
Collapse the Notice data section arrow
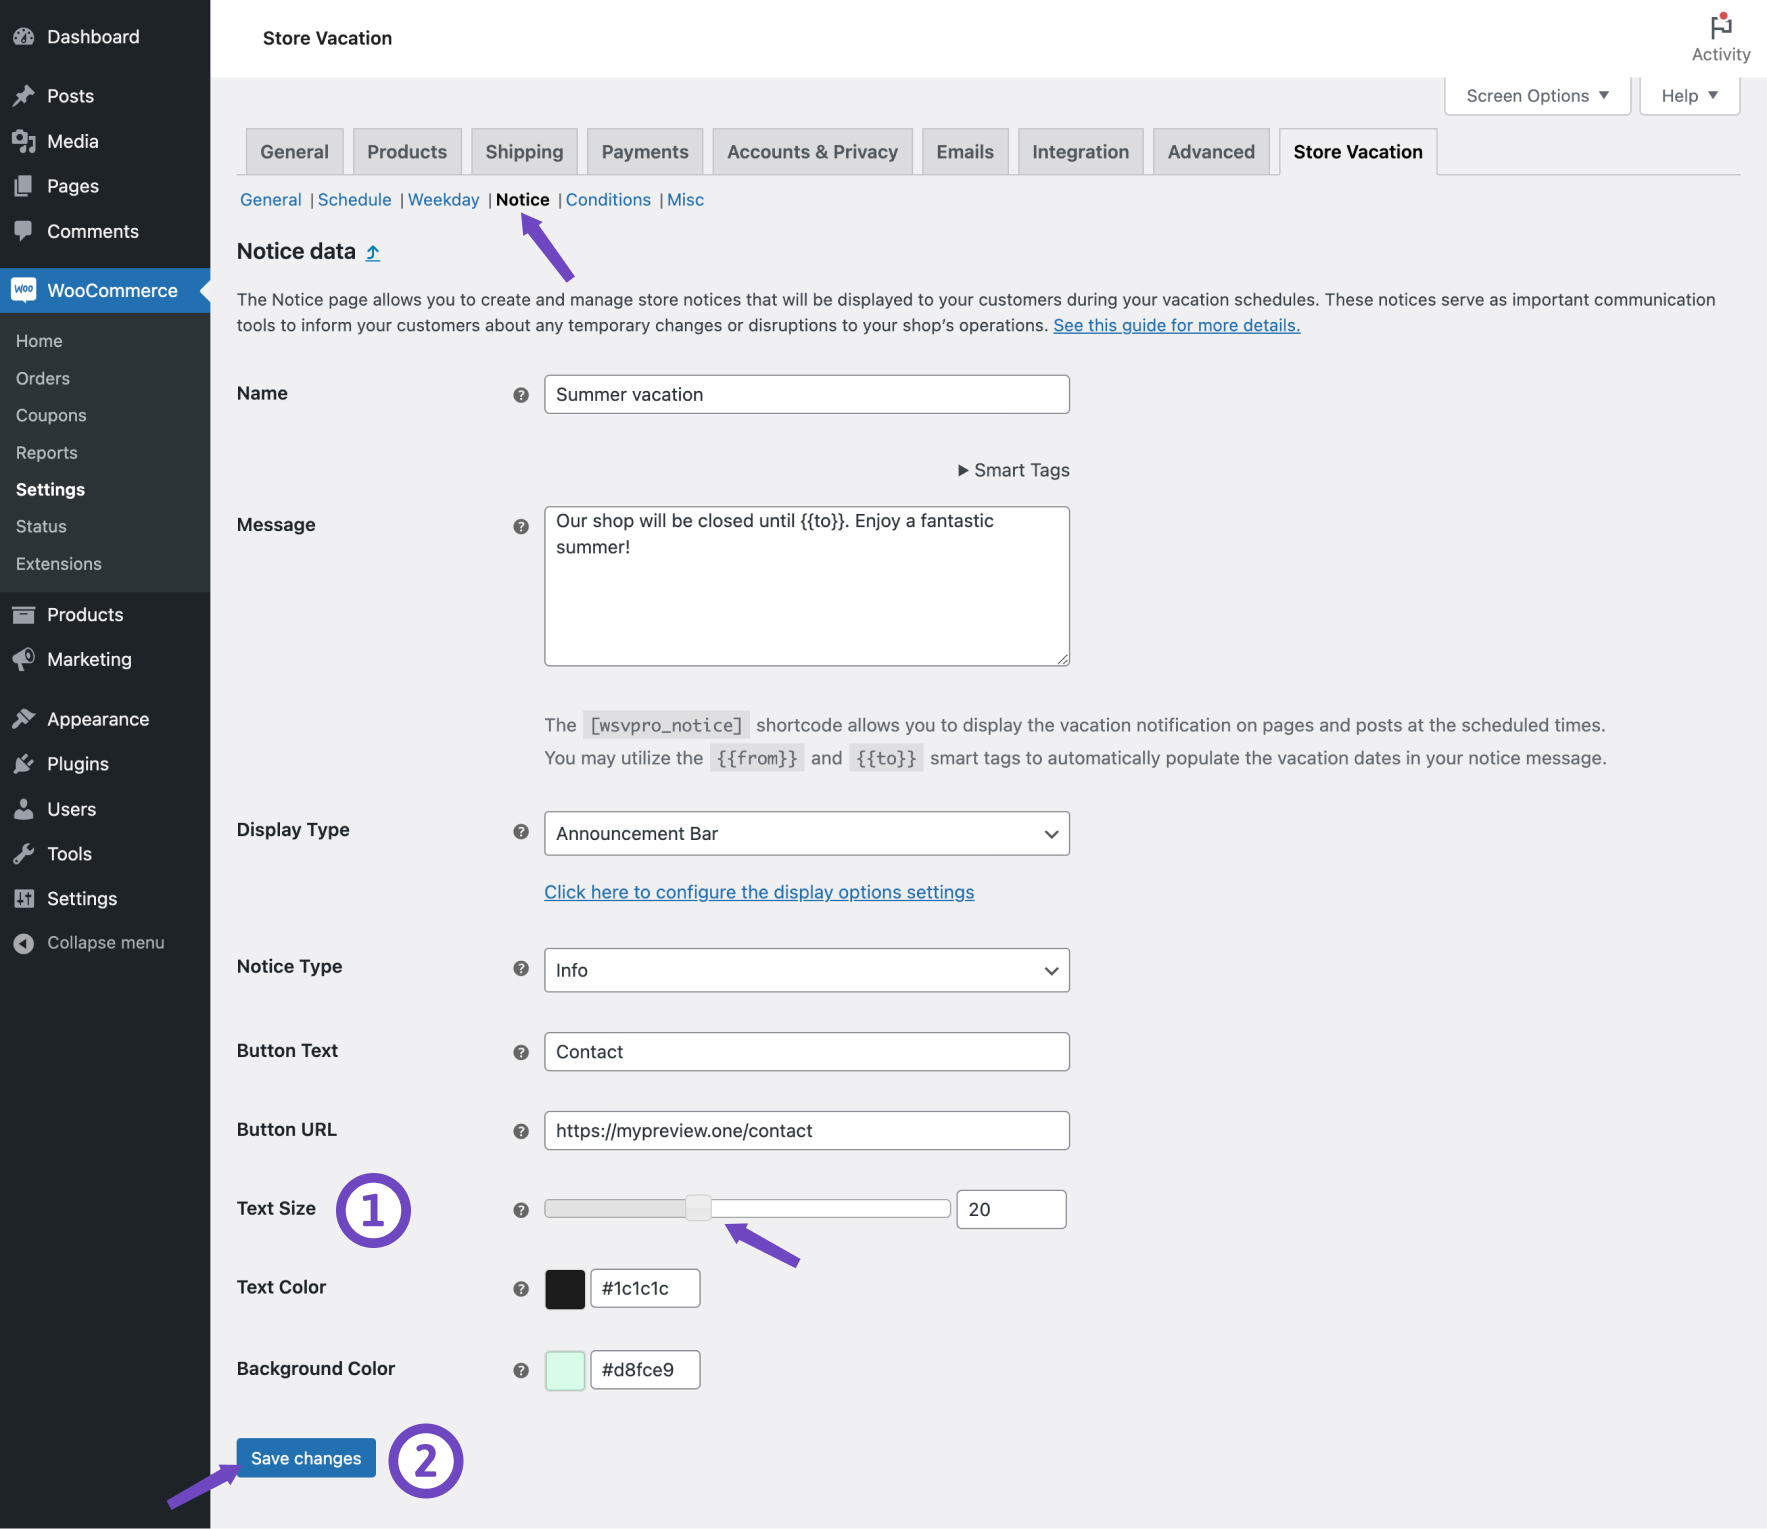click(x=372, y=252)
